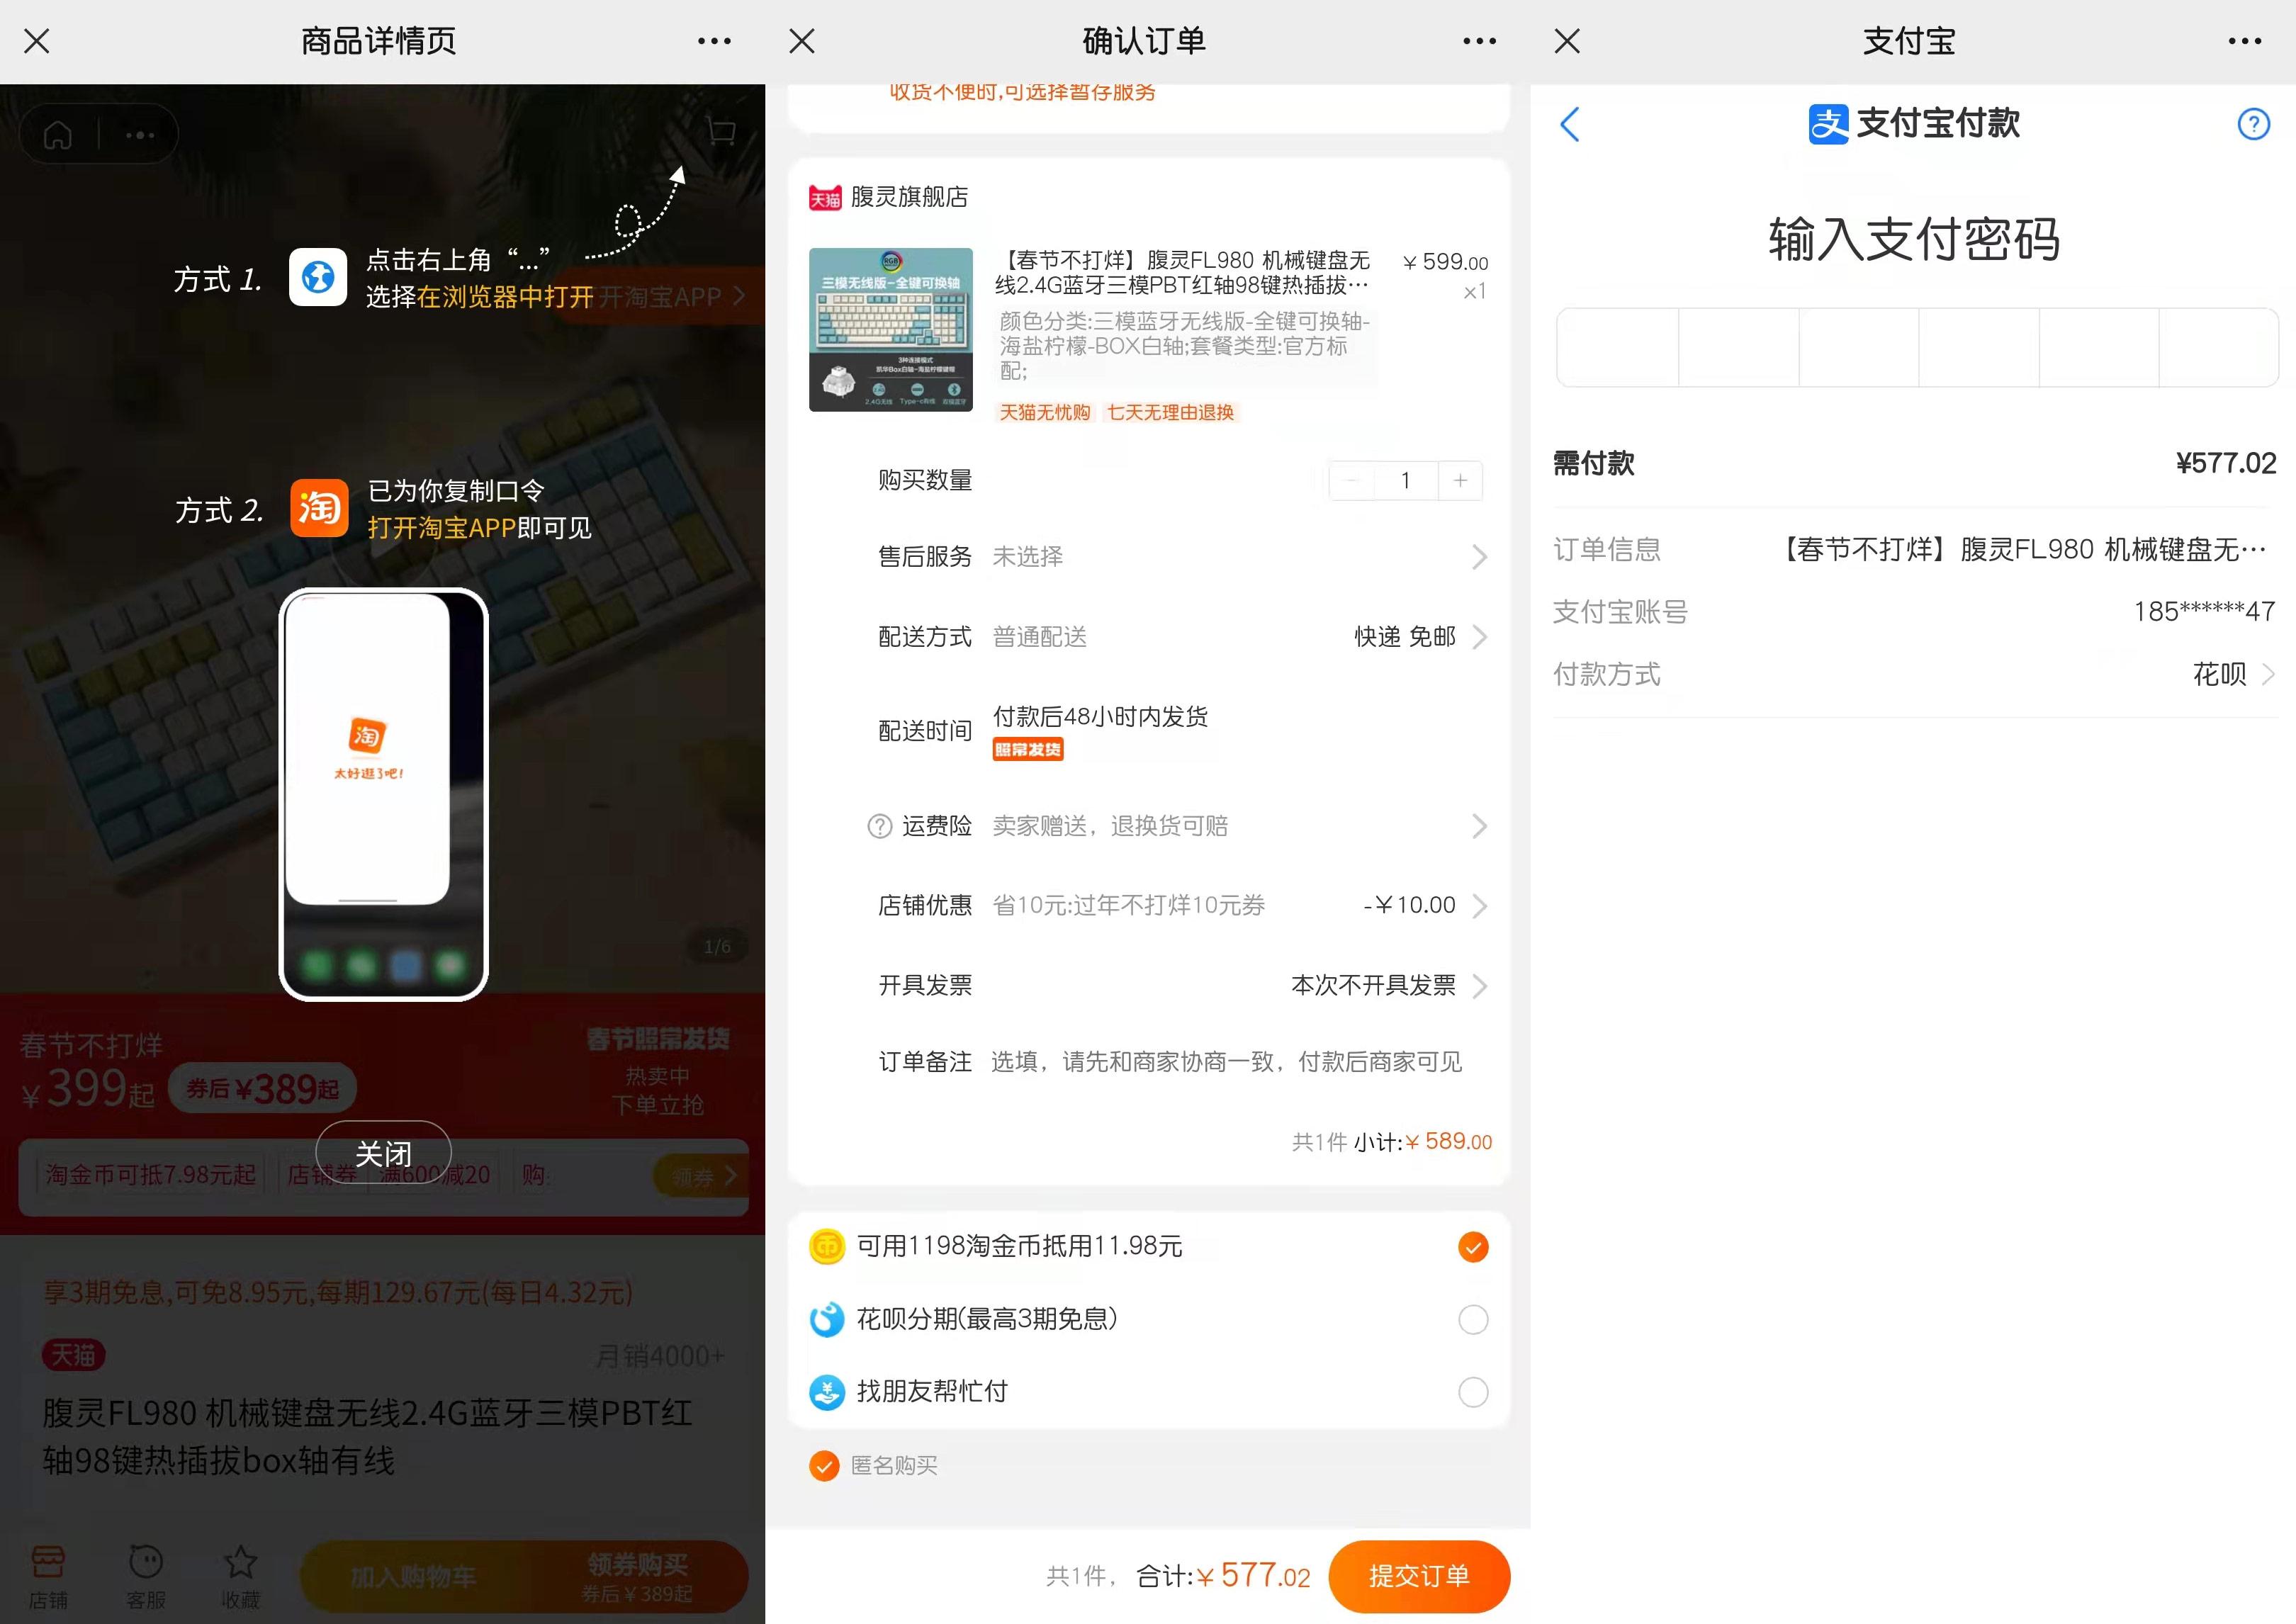Decrease purchase quantity with the minus button
Viewport: 2296px width, 1624px height.
click(1351, 481)
